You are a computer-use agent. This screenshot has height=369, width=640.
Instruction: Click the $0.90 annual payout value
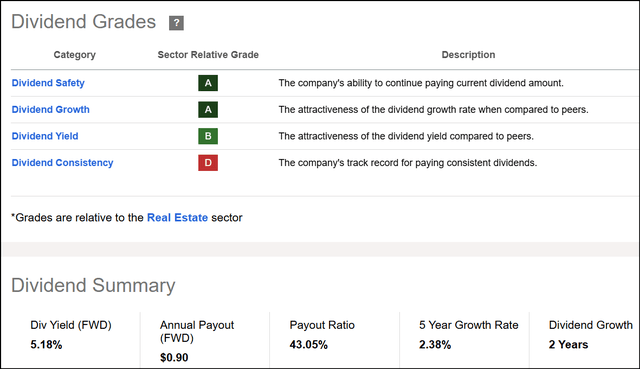click(x=174, y=358)
